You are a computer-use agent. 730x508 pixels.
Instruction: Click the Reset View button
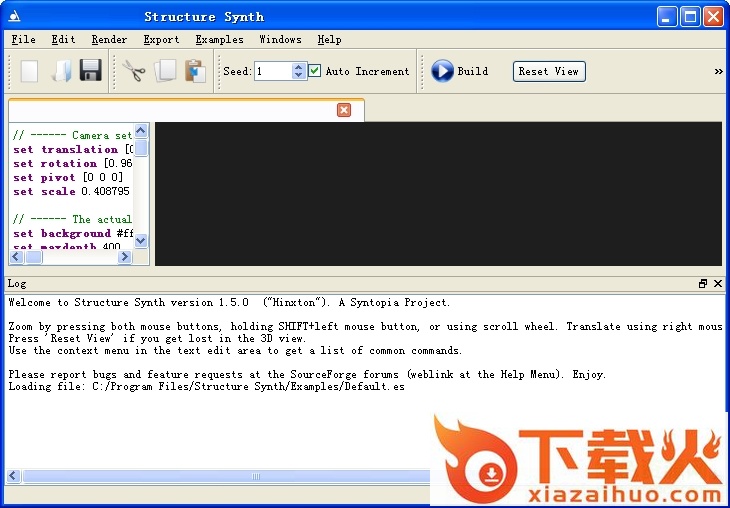(x=549, y=72)
